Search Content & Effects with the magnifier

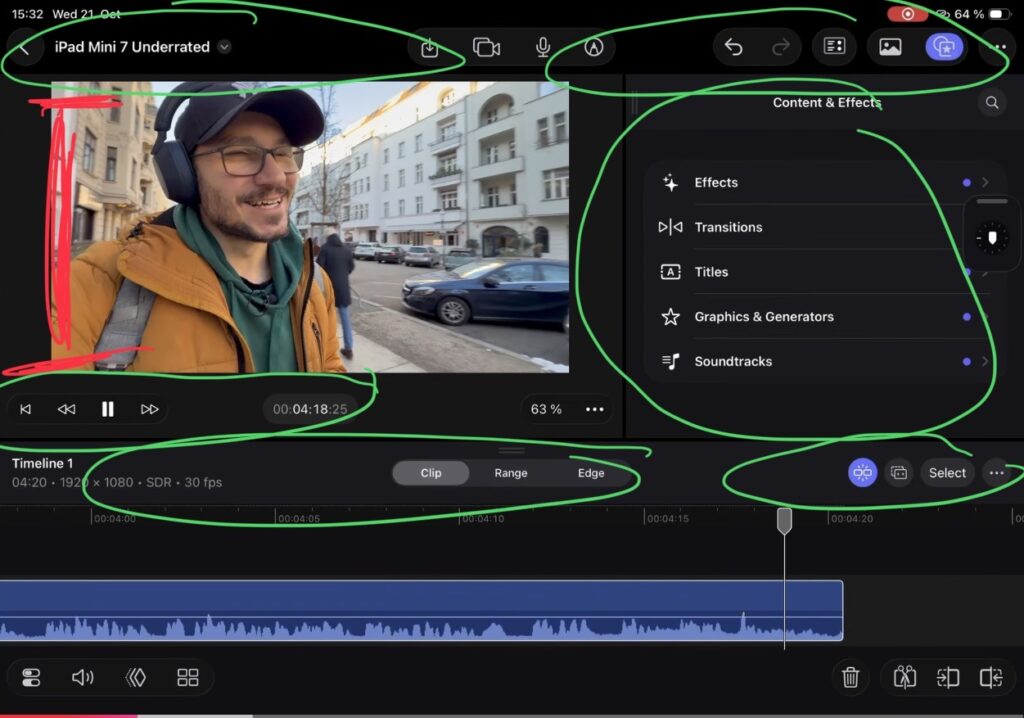click(x=992, y=103)
